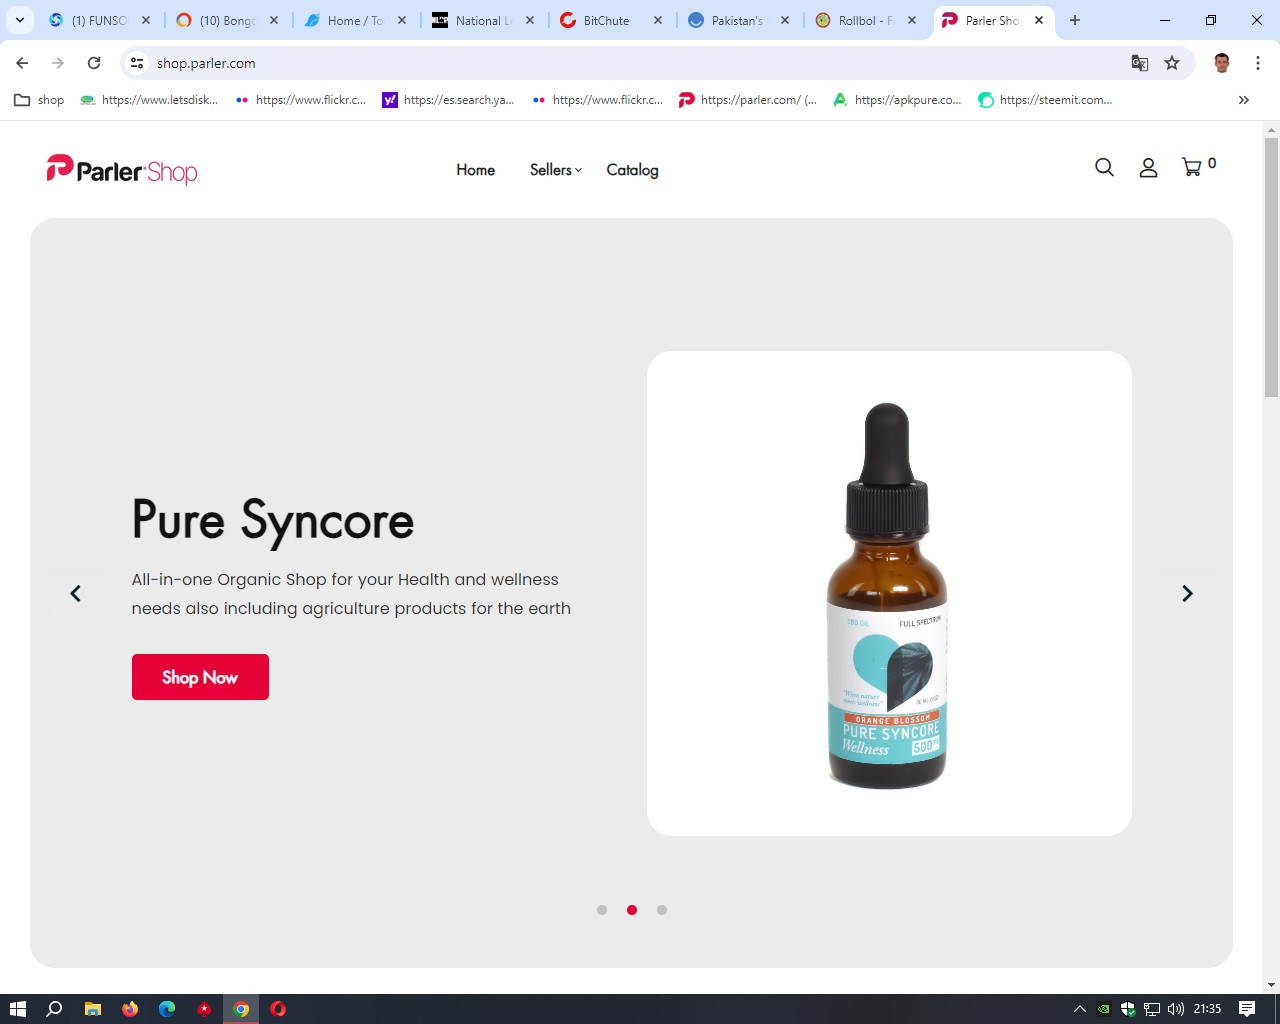Launch Microsoft Edge from the taskbar
The width and height of the screenshot is (1280, 1024).
click(x=167, y=1009)
